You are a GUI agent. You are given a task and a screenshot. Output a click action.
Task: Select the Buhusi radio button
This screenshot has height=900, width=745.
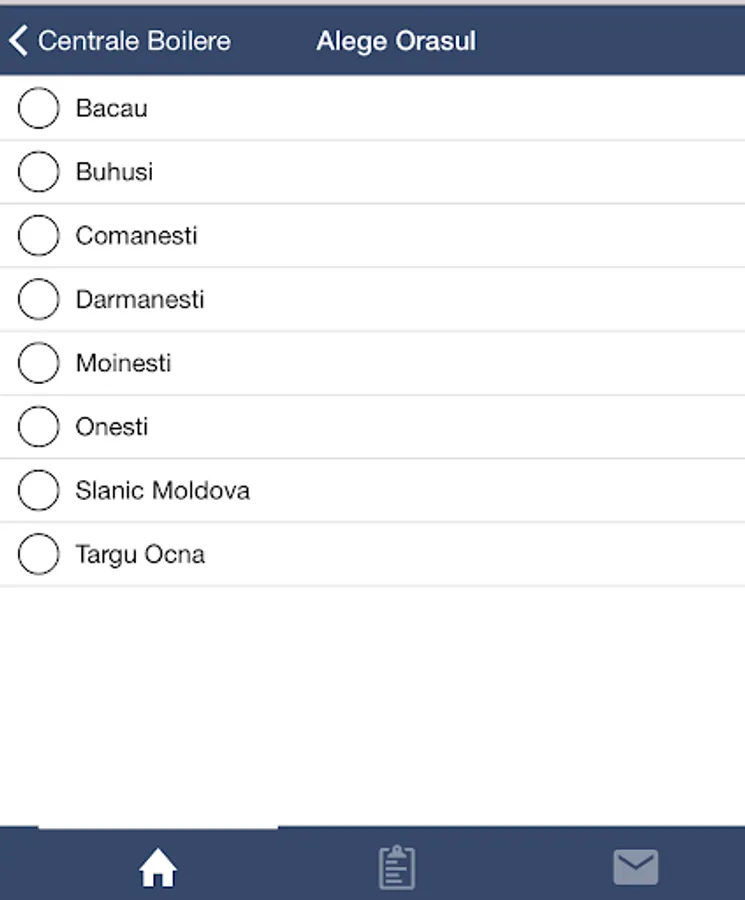tap(39, 172)
